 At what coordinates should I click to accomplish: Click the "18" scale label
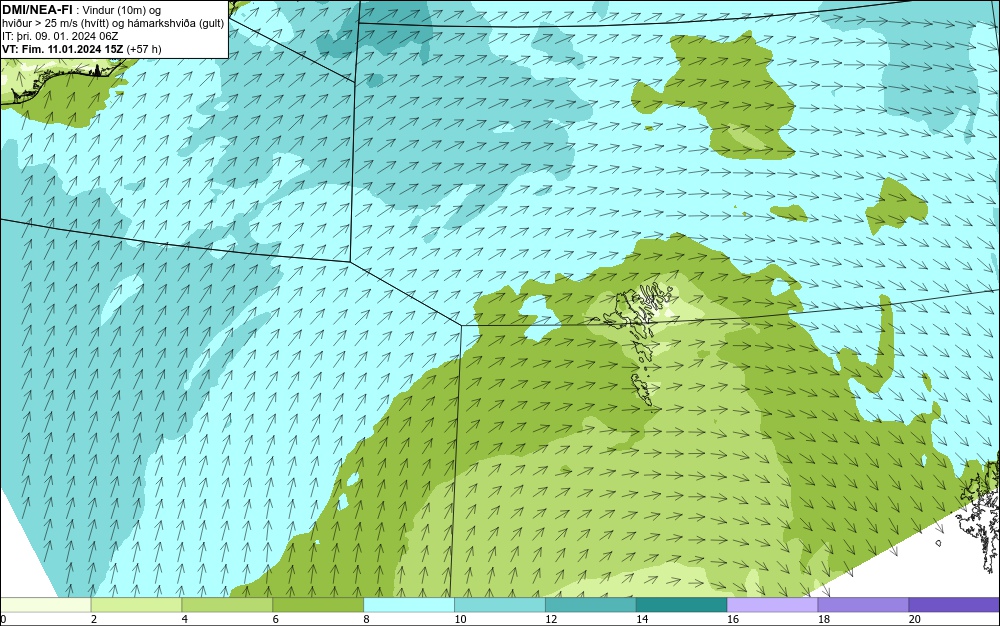click(x=823, y=619)
